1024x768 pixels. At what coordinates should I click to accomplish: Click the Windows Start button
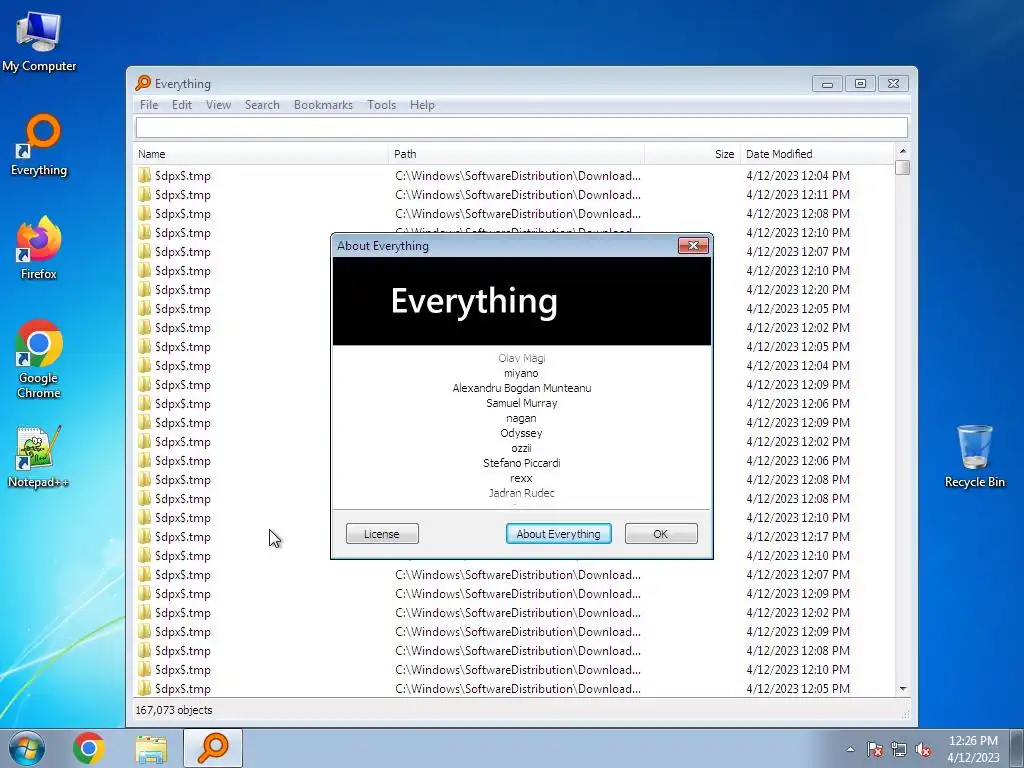click(x=27, y=748)
